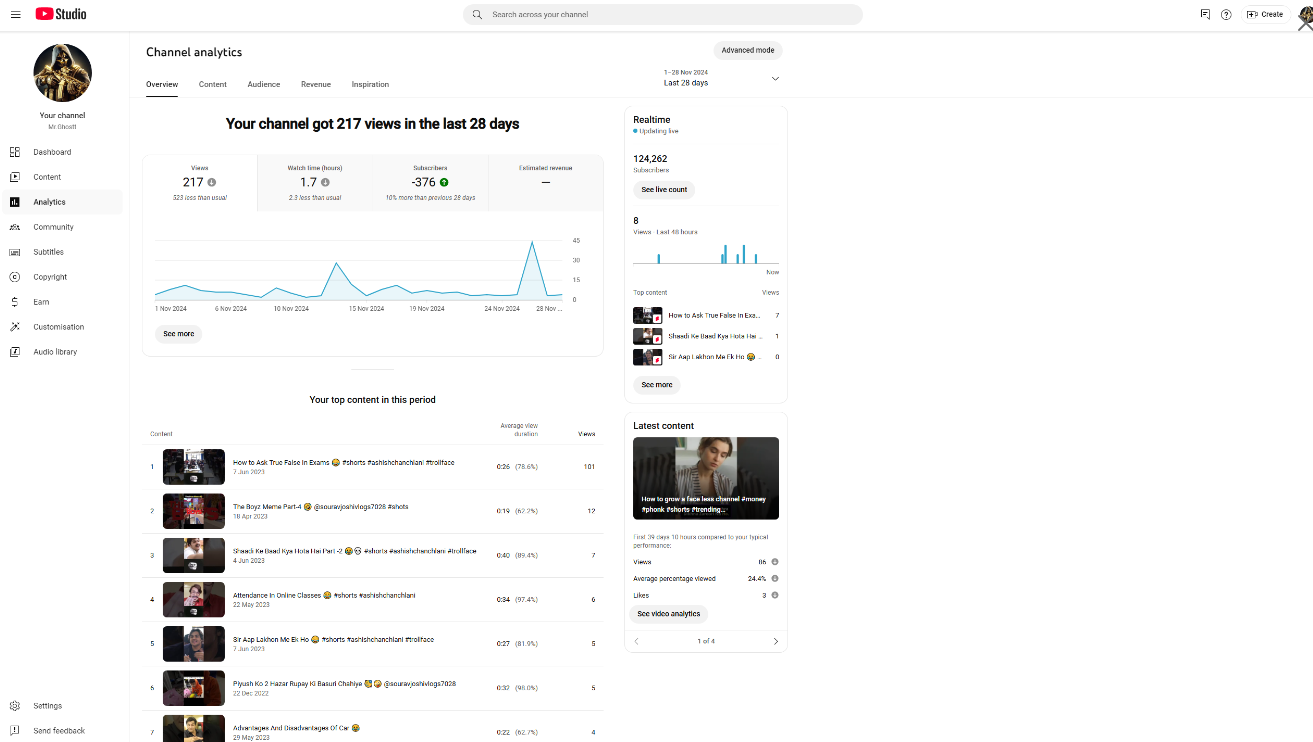This screenshot has width=1313, height=742.
Task: Go to next latest content card
Action: 775,641
